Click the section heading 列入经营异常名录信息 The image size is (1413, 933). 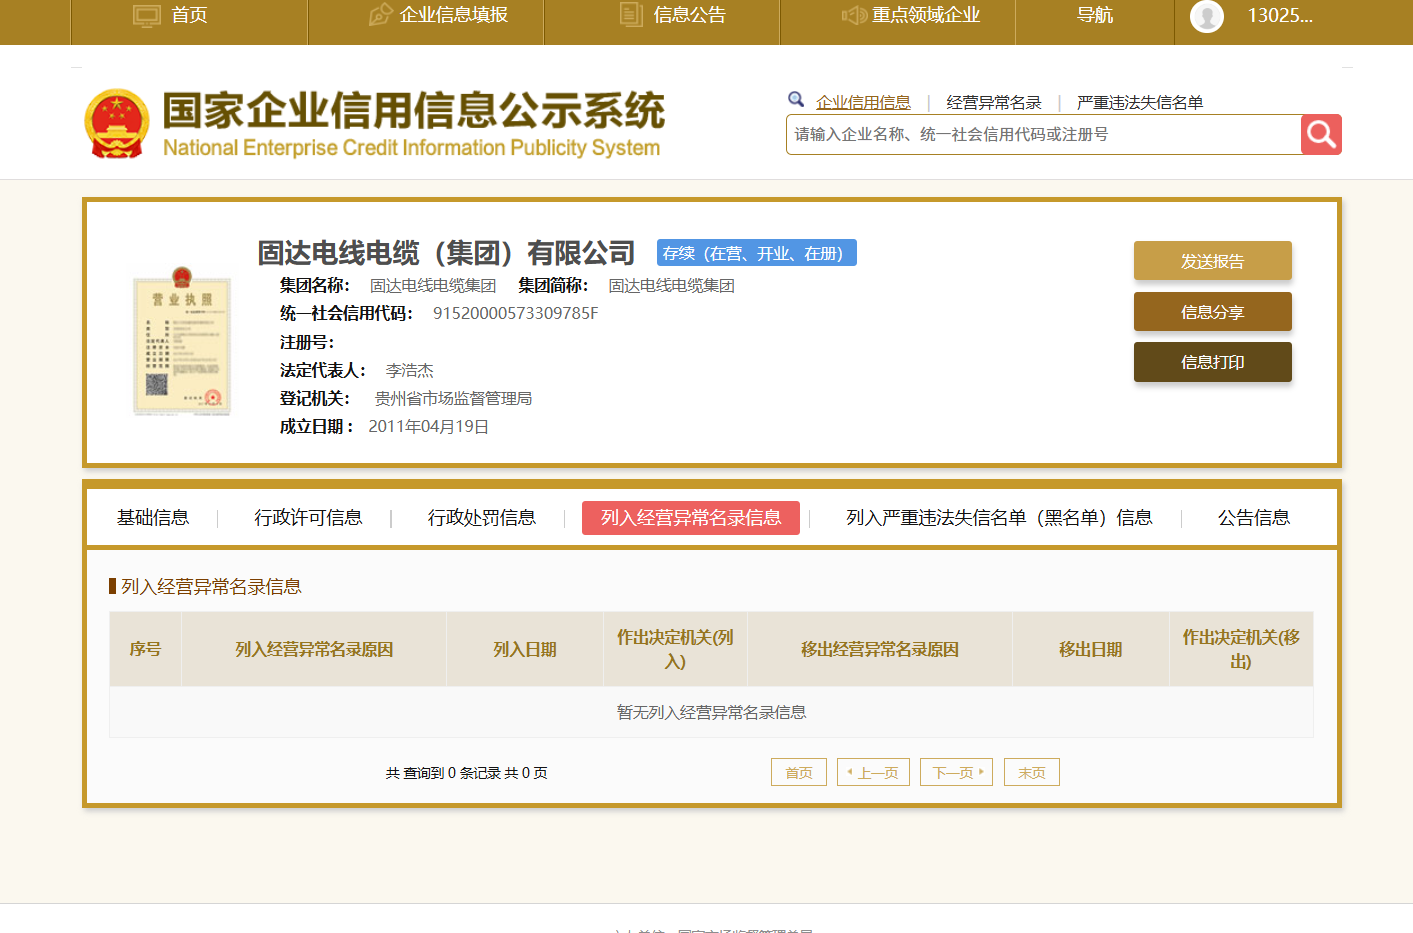point(211,586)
